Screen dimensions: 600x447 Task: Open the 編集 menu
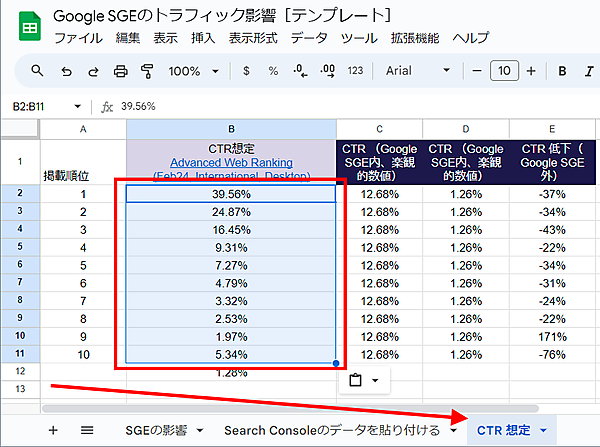click(x=128, y=38)
